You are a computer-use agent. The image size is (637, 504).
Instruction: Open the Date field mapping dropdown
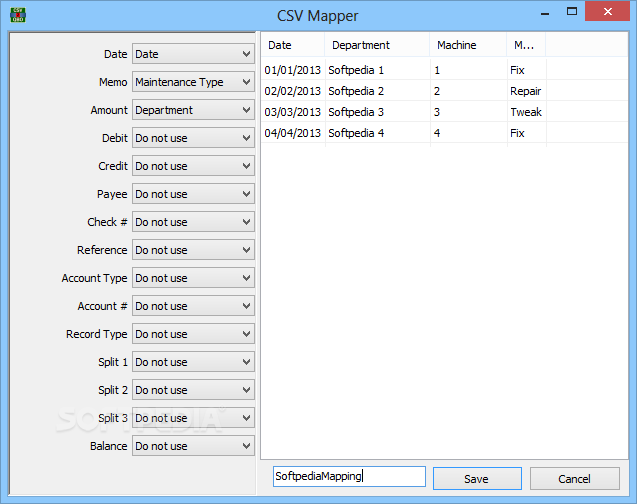193,54
